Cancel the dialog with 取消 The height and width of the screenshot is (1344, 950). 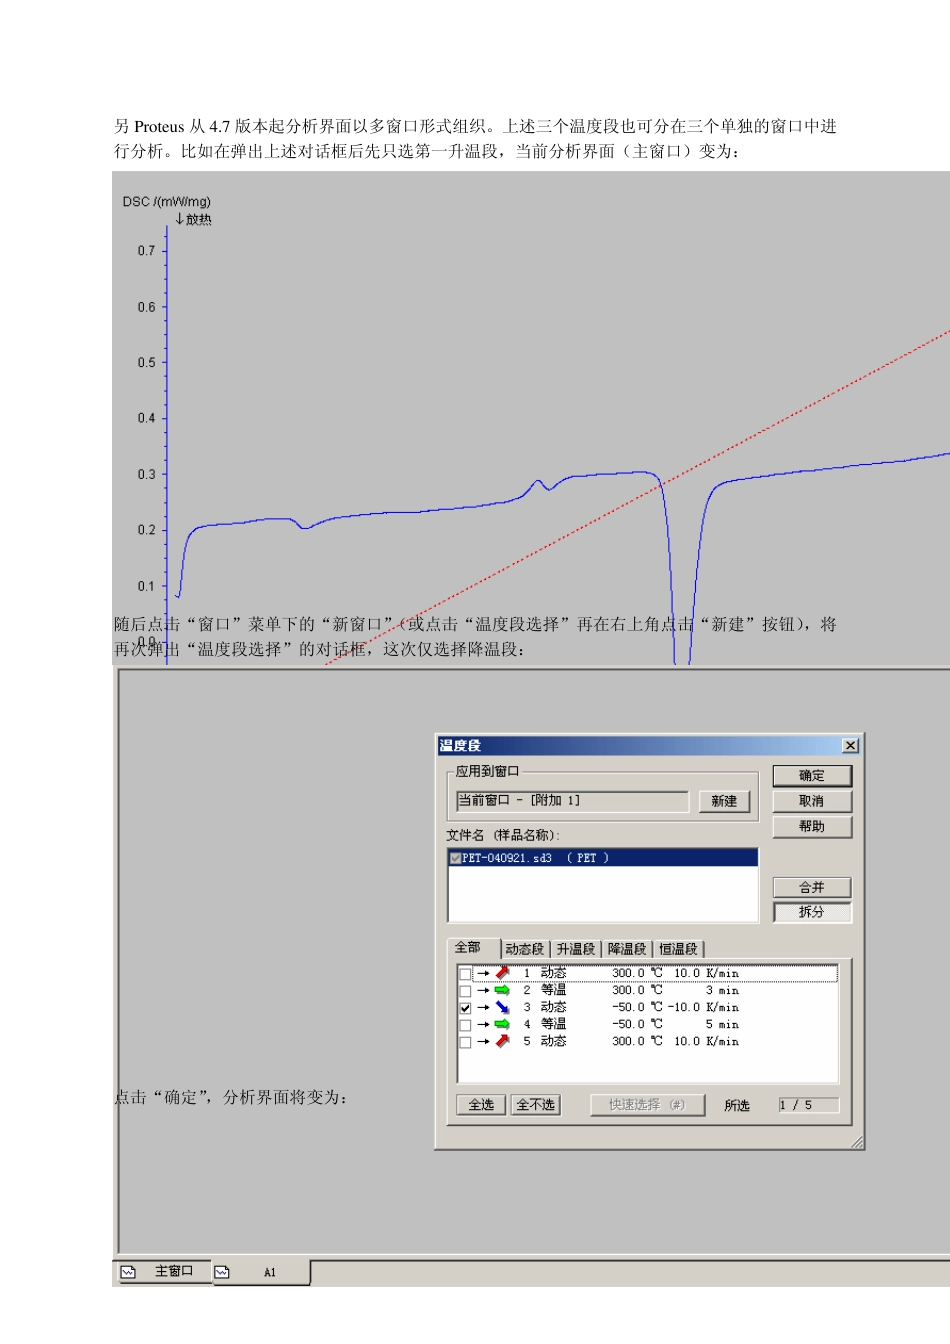click(x=812, y=801)
